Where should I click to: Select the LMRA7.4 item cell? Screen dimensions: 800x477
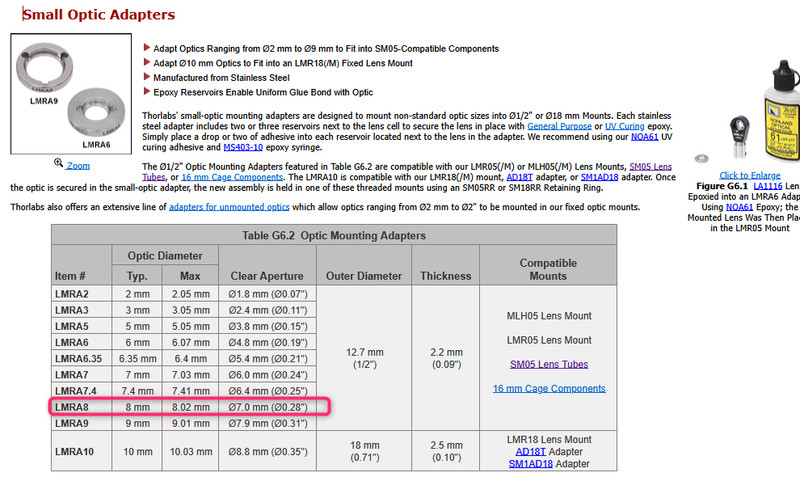pyautogui.click(x=82, y=391)
